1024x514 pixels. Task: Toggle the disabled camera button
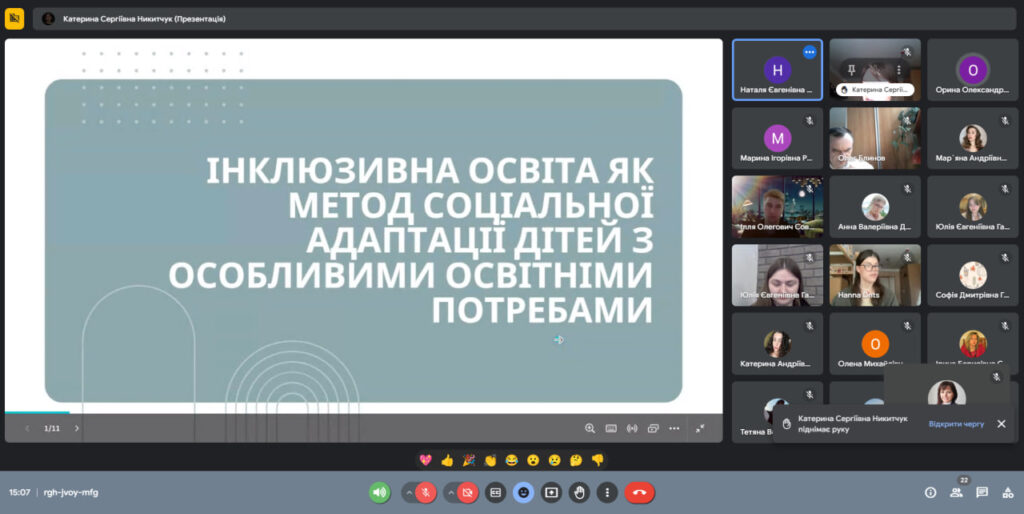point(467,492)
